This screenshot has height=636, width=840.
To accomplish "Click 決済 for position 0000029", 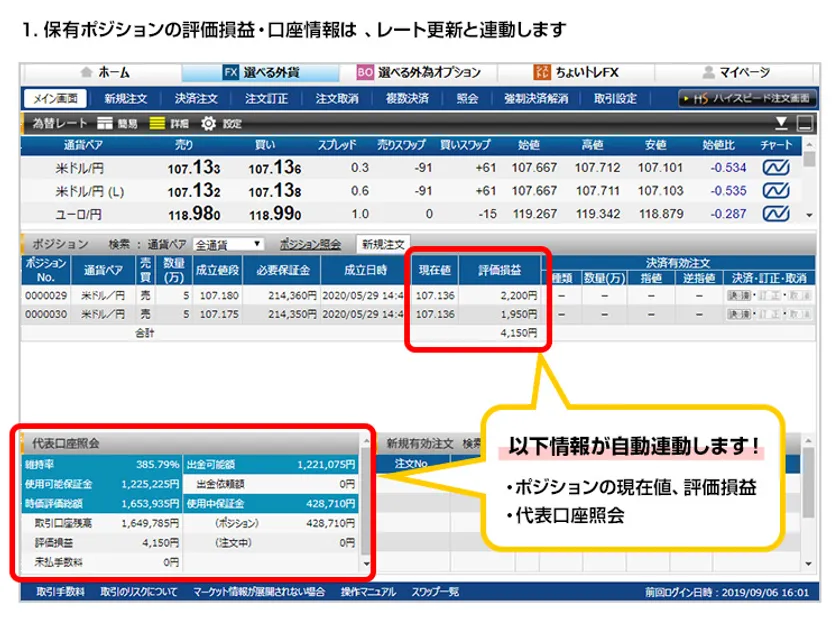I will click(738, 296).
